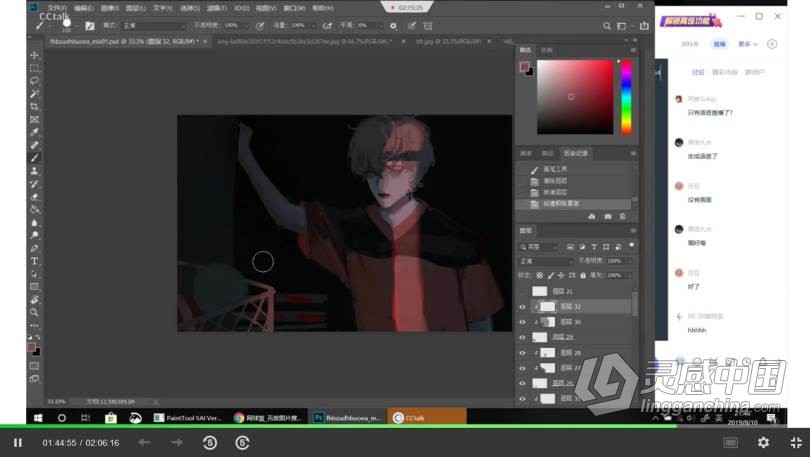This screenshot has height=457, width=810.
Task: Hide layer 图层 32 eye icon
Action: coord(522,307)
